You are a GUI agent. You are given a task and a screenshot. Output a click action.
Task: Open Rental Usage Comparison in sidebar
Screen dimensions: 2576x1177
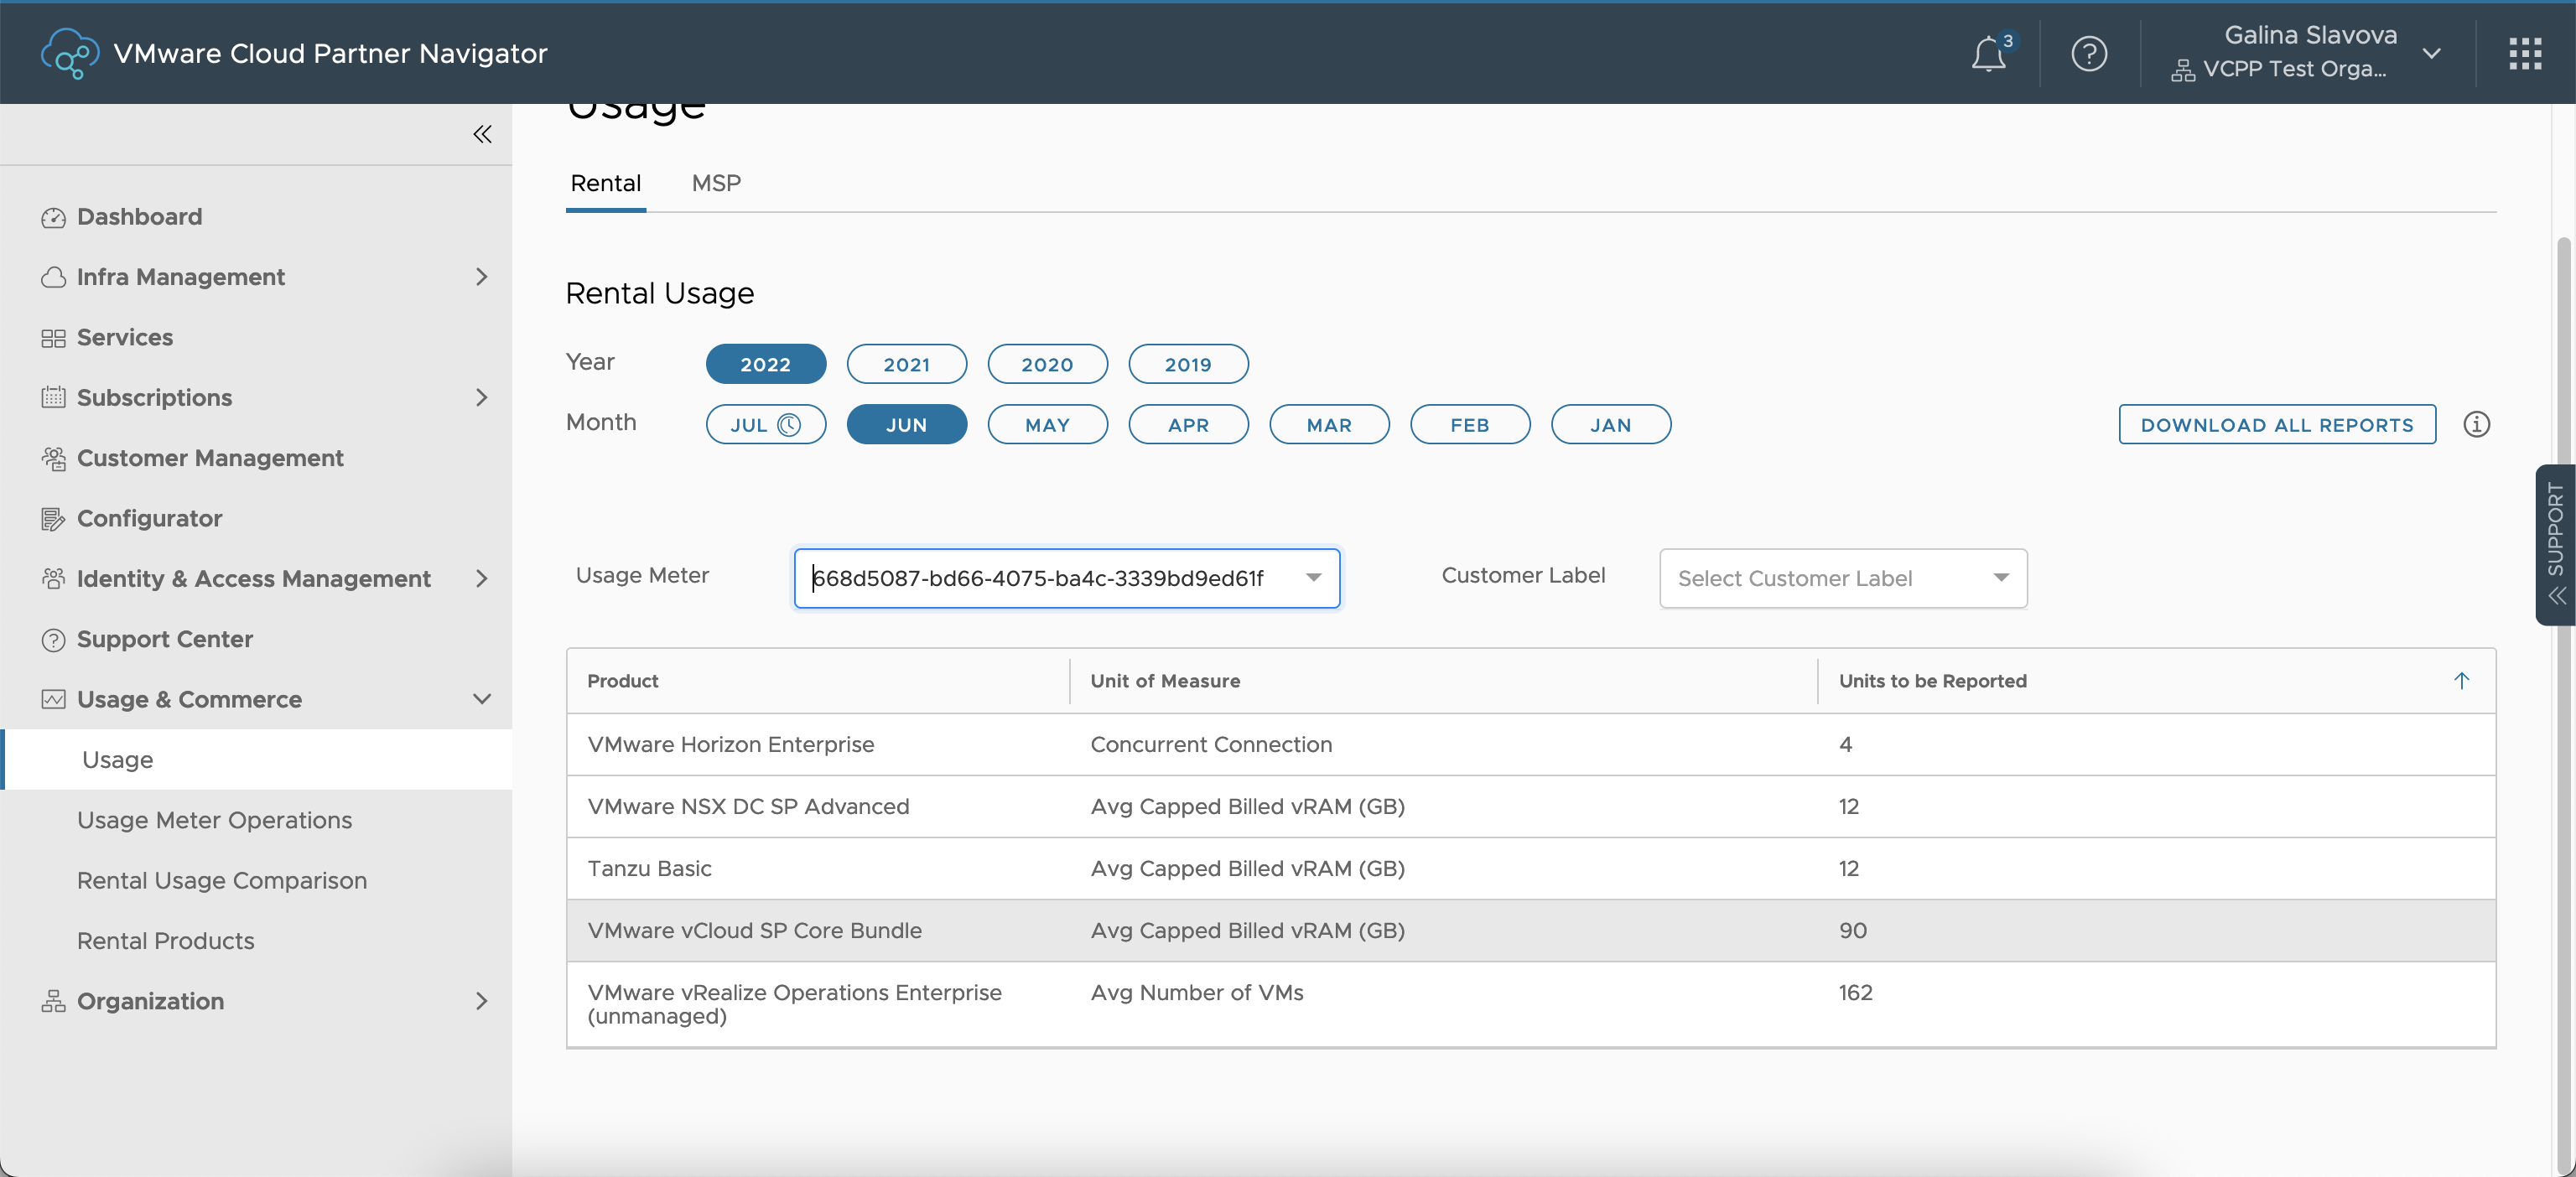pos(222,881)
